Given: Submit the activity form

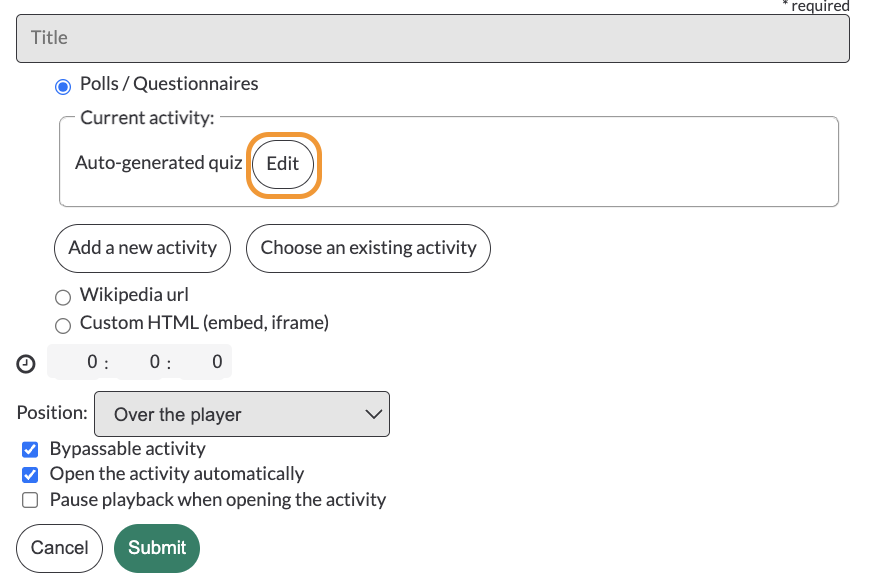Looking at the screenshot, I should point(157,548).
